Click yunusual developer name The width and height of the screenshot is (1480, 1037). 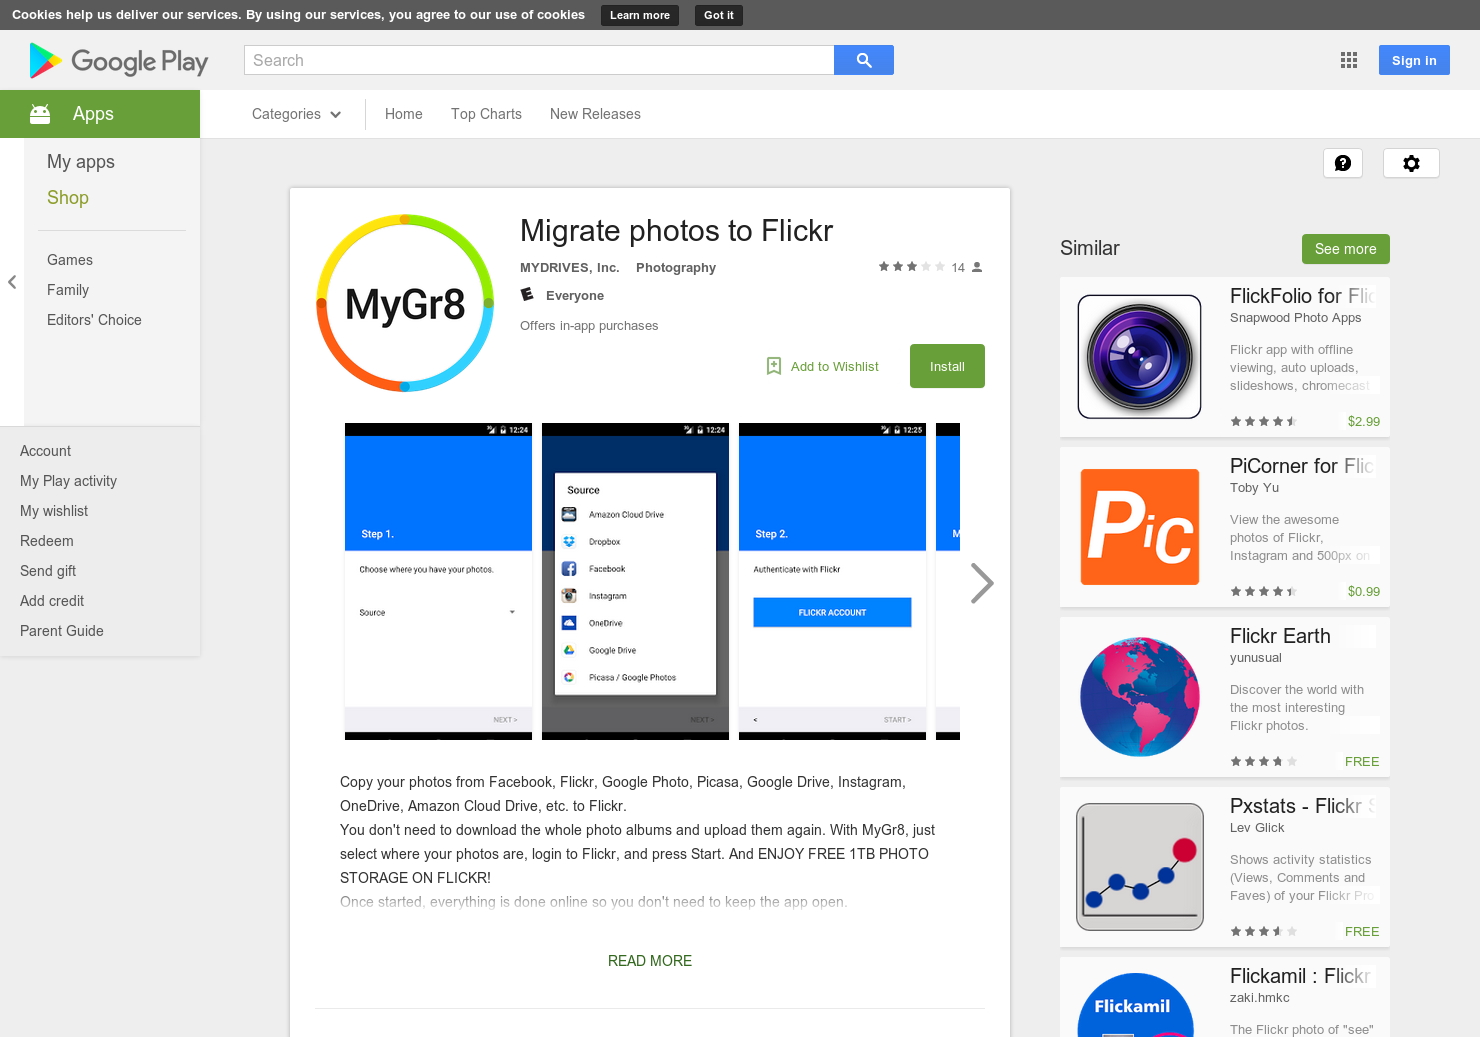[x=1256, y=658]
